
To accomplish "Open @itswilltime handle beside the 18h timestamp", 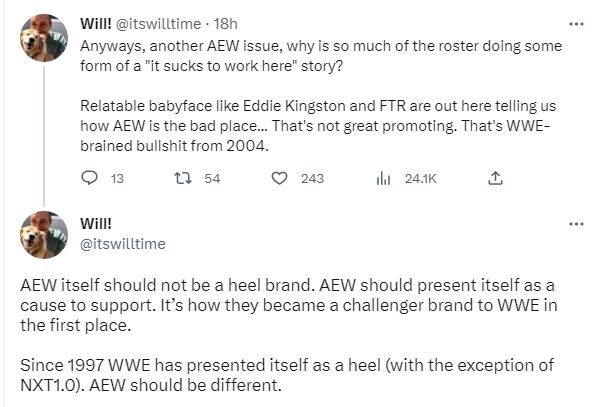I will pyautogui.click(x=158, y=24).
